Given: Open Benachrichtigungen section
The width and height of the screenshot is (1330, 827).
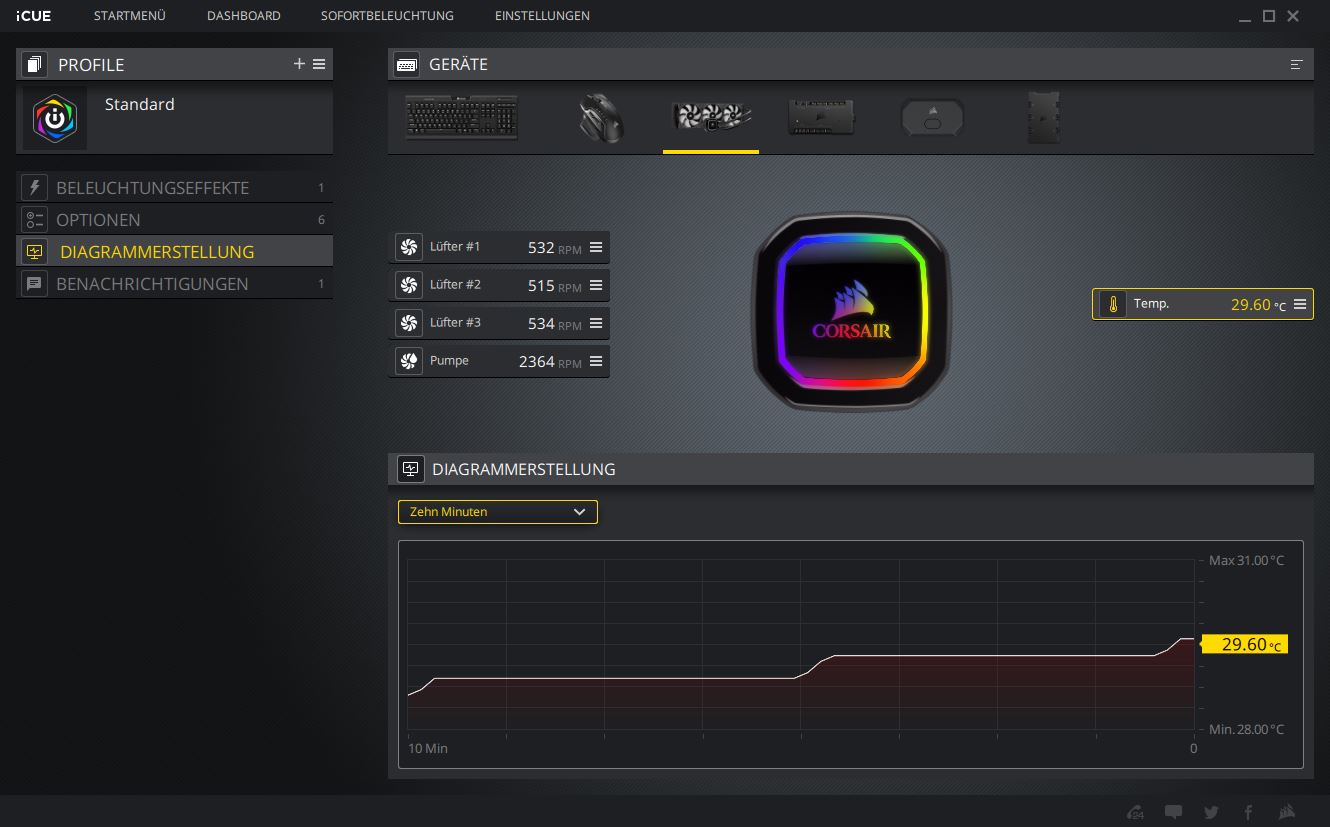Looking at the screenshot, I should (175, 284).
